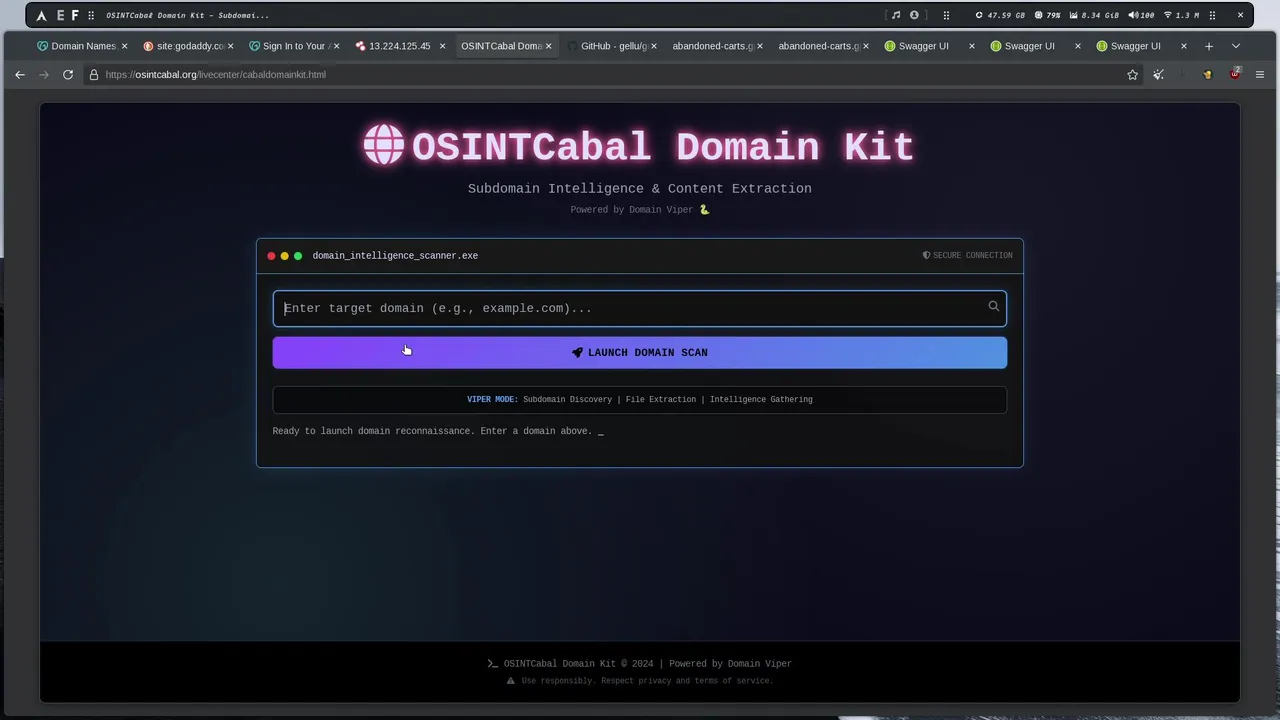
Task: Click the red dot on scanner title bar
Action: (x=271, y=256)
